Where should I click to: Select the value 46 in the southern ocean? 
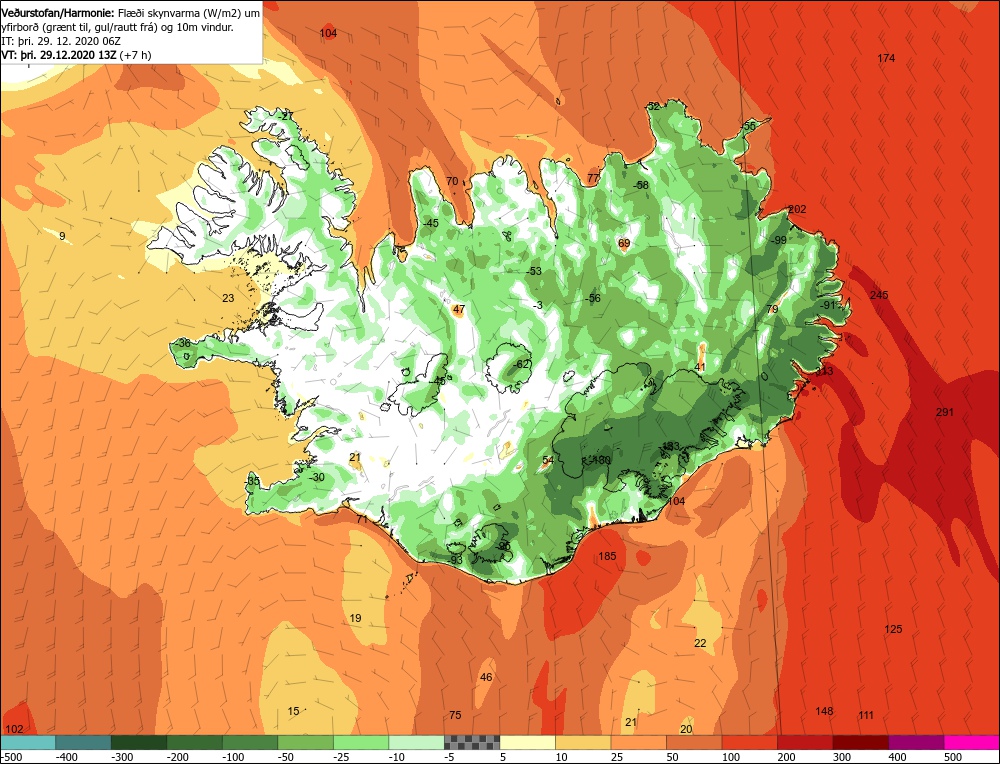[486, 677]
